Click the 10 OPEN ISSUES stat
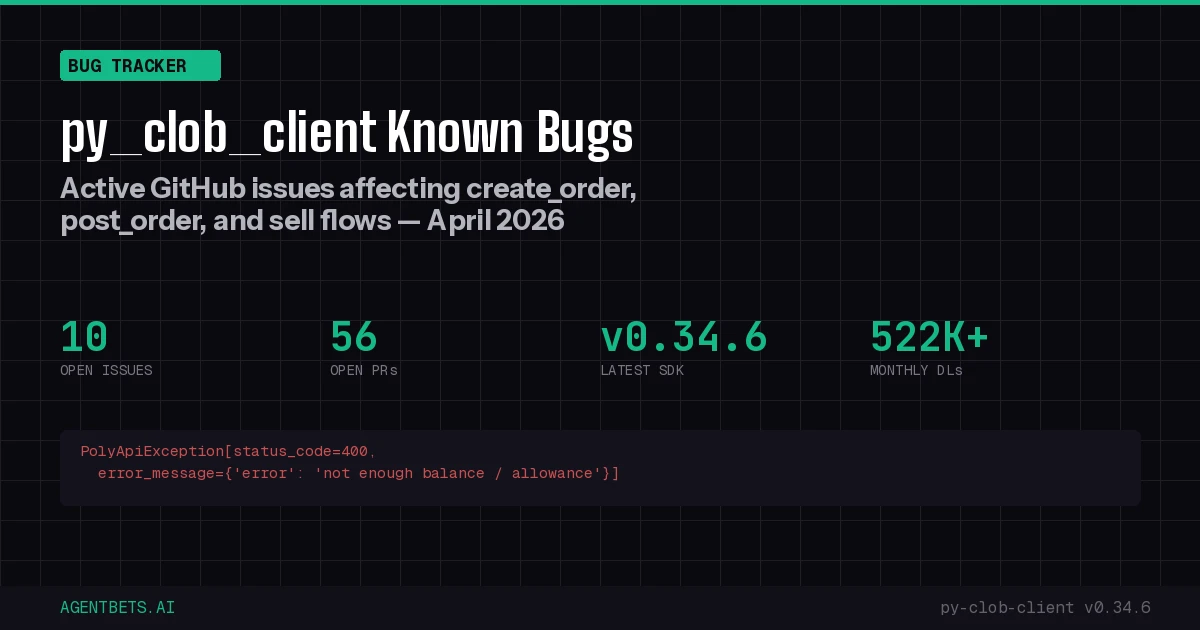Screen dimensions: 1200x630 click(83, 337)
